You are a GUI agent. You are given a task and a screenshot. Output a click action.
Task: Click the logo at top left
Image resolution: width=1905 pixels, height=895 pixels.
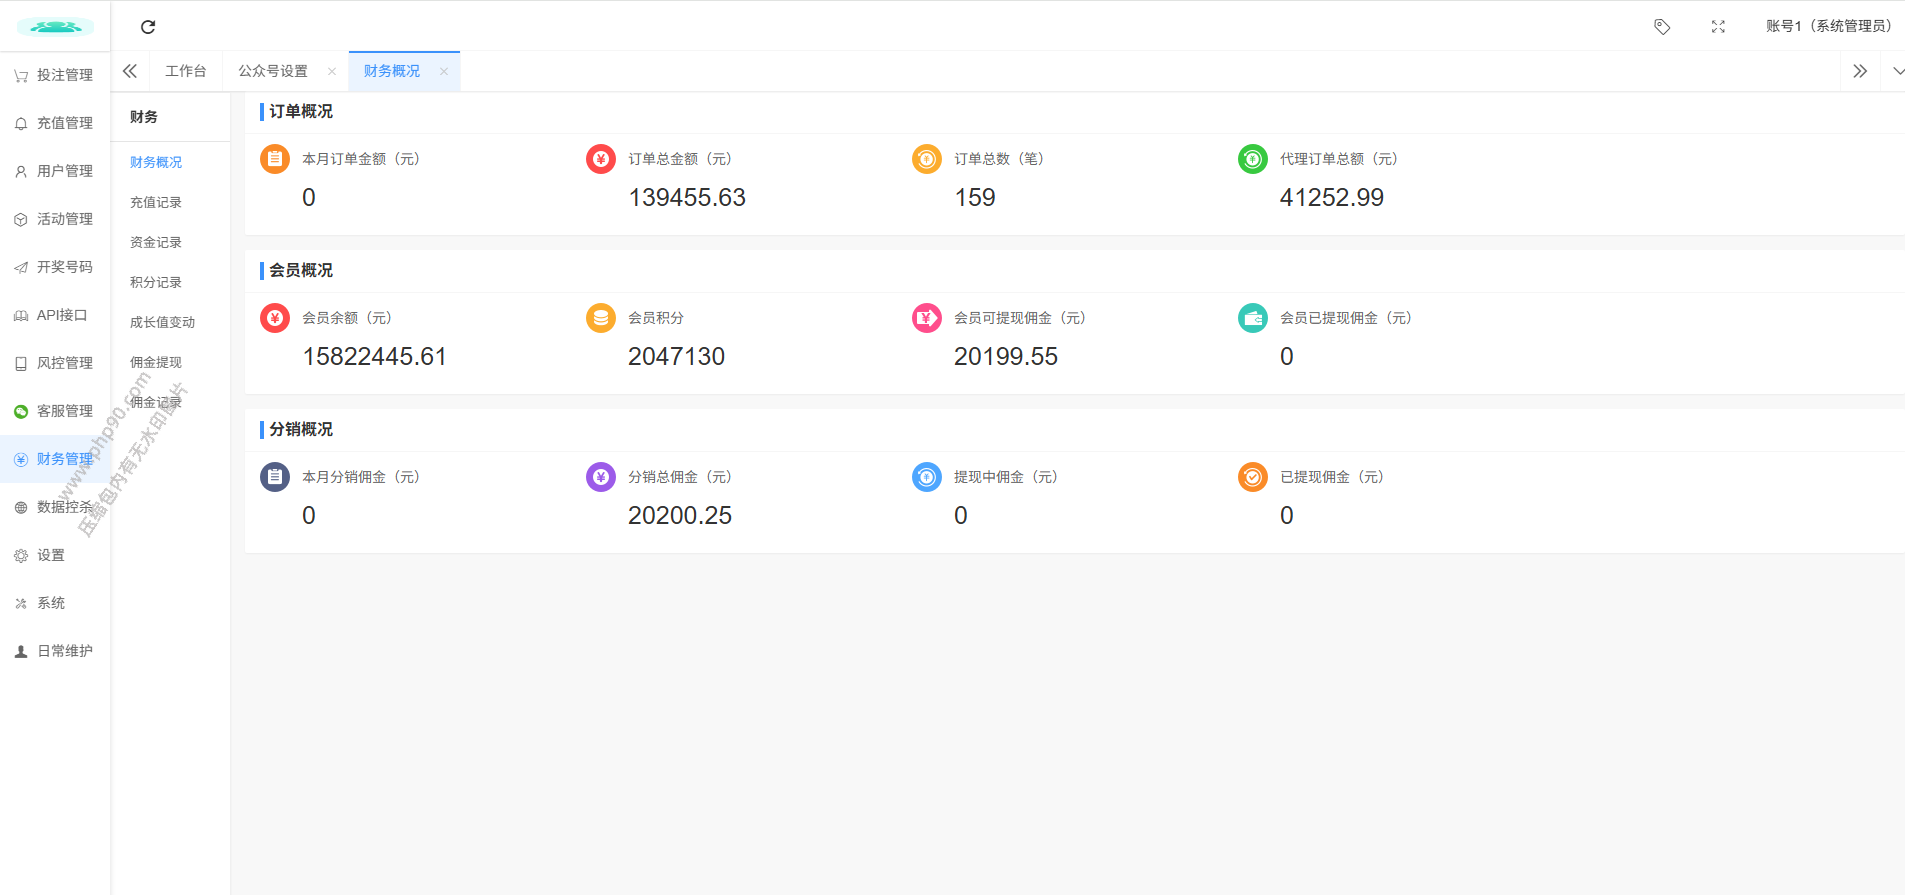55,27
